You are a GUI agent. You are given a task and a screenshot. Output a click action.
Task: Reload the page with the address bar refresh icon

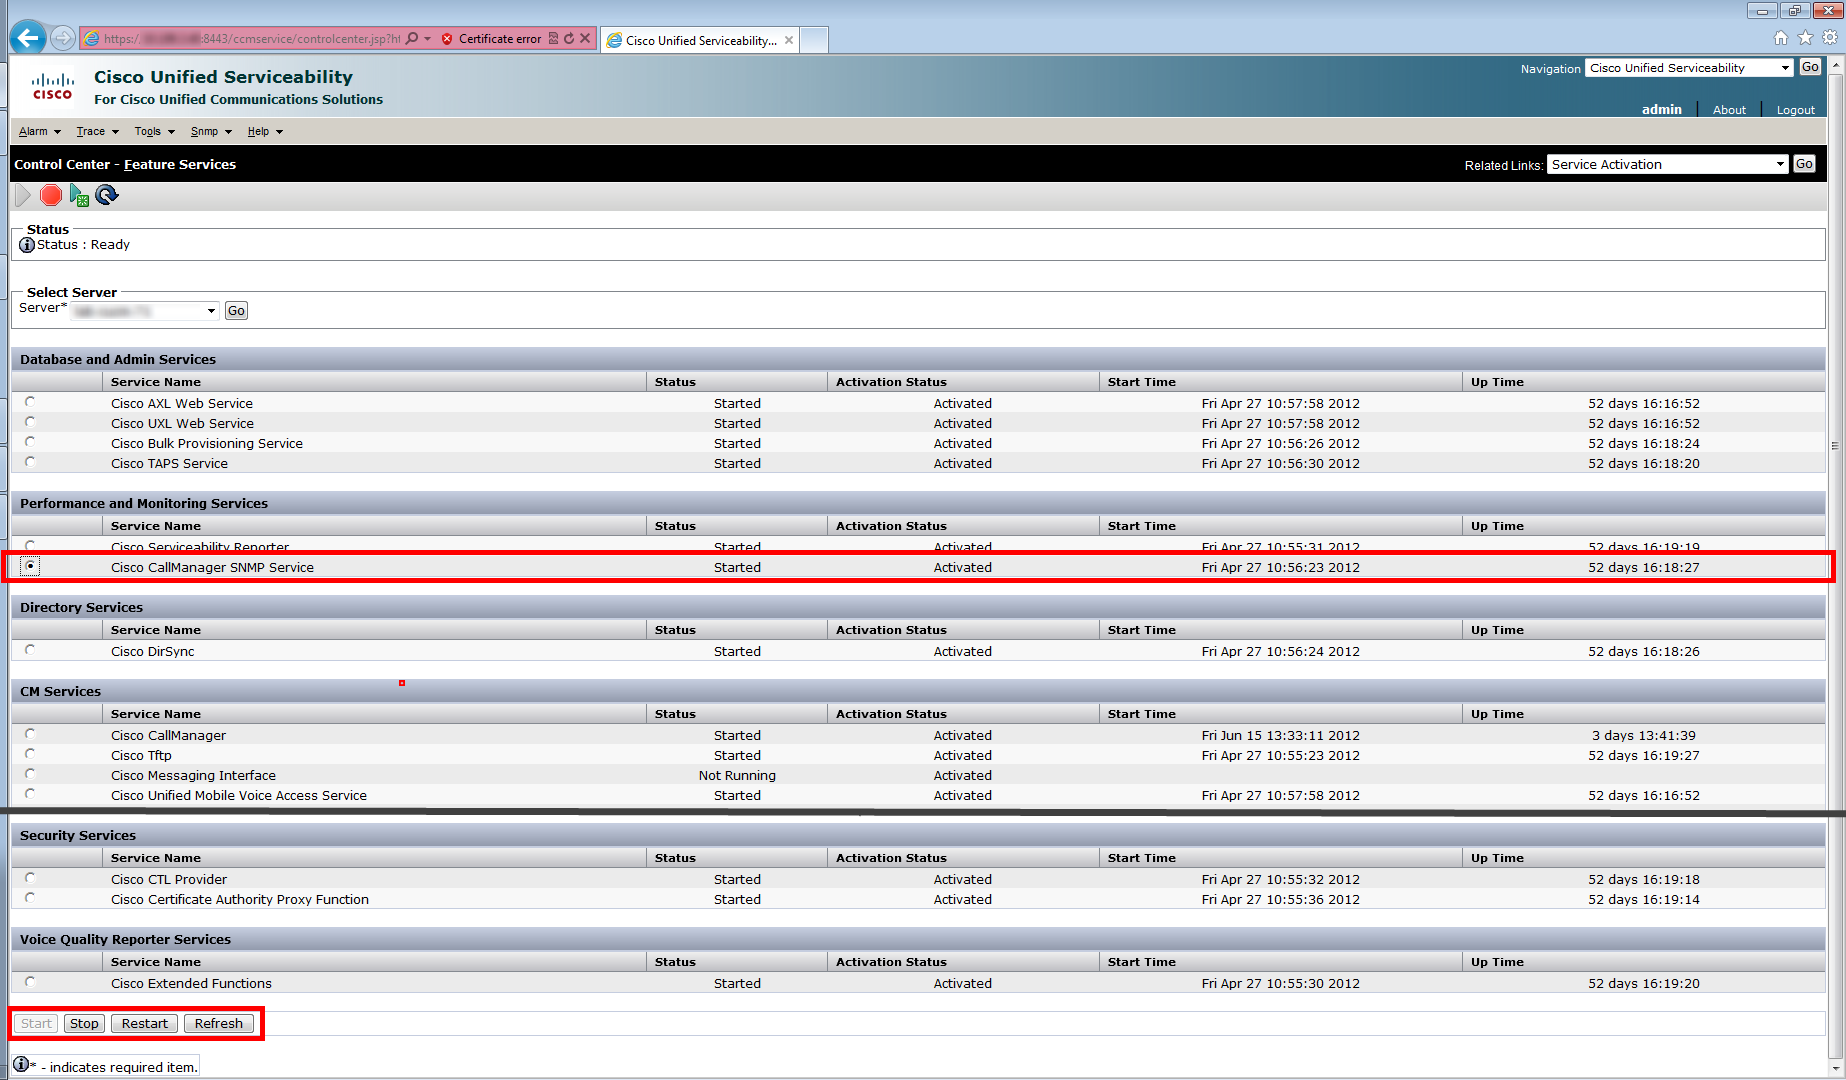click(x=569, y=39)
